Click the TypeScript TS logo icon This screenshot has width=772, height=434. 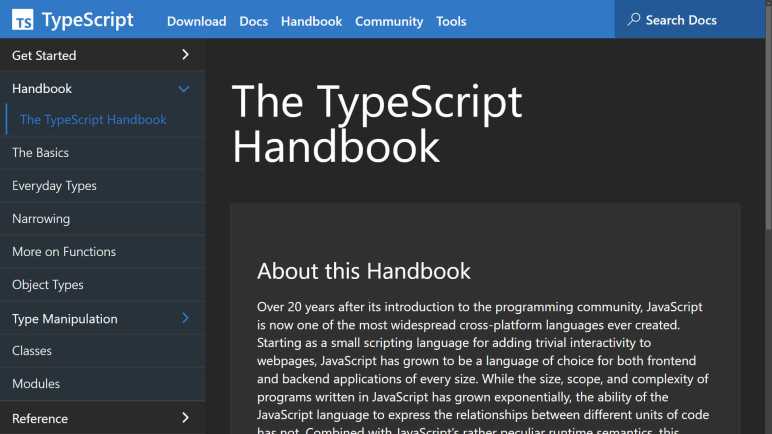pos(23,21)
